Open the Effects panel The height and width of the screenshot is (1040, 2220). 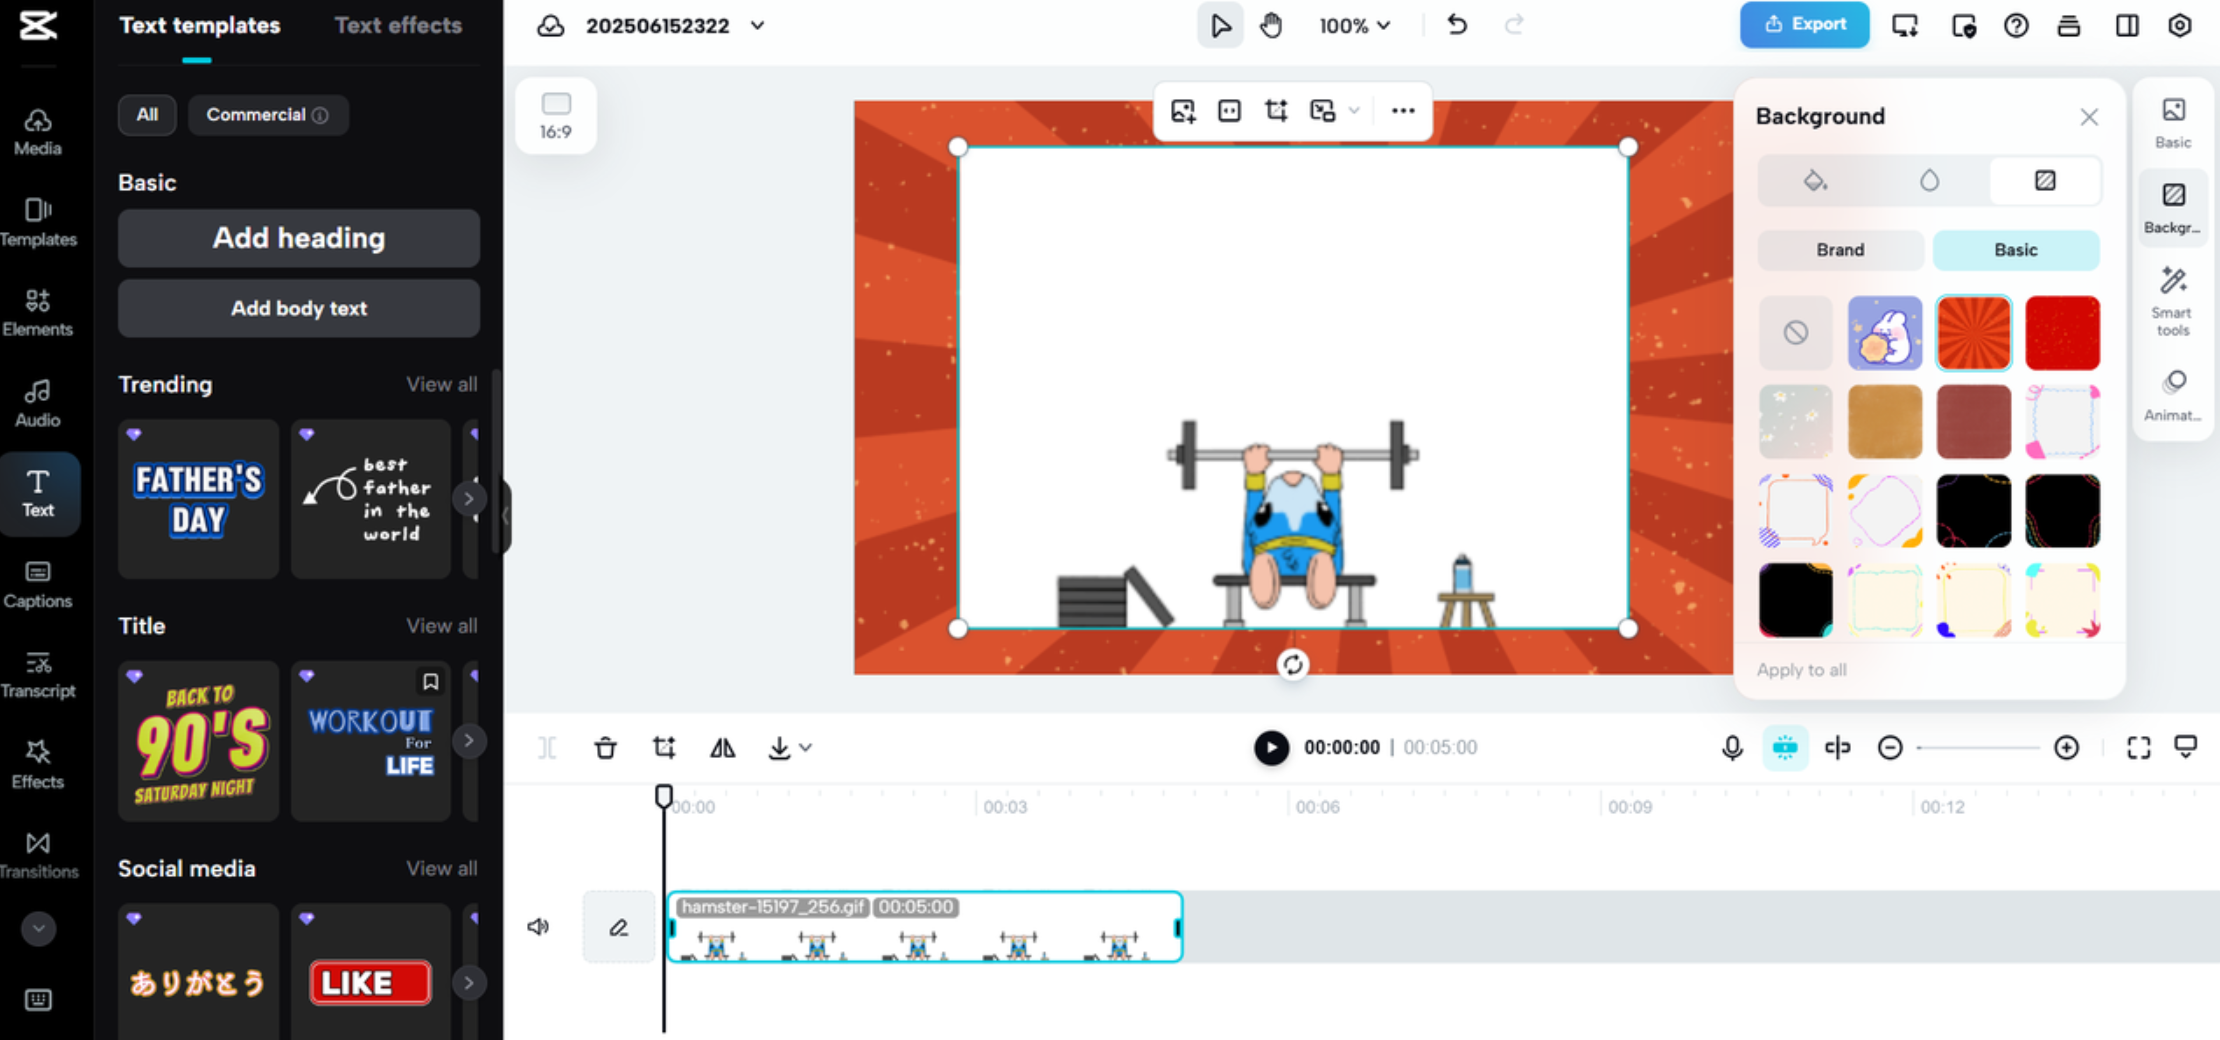38,763
